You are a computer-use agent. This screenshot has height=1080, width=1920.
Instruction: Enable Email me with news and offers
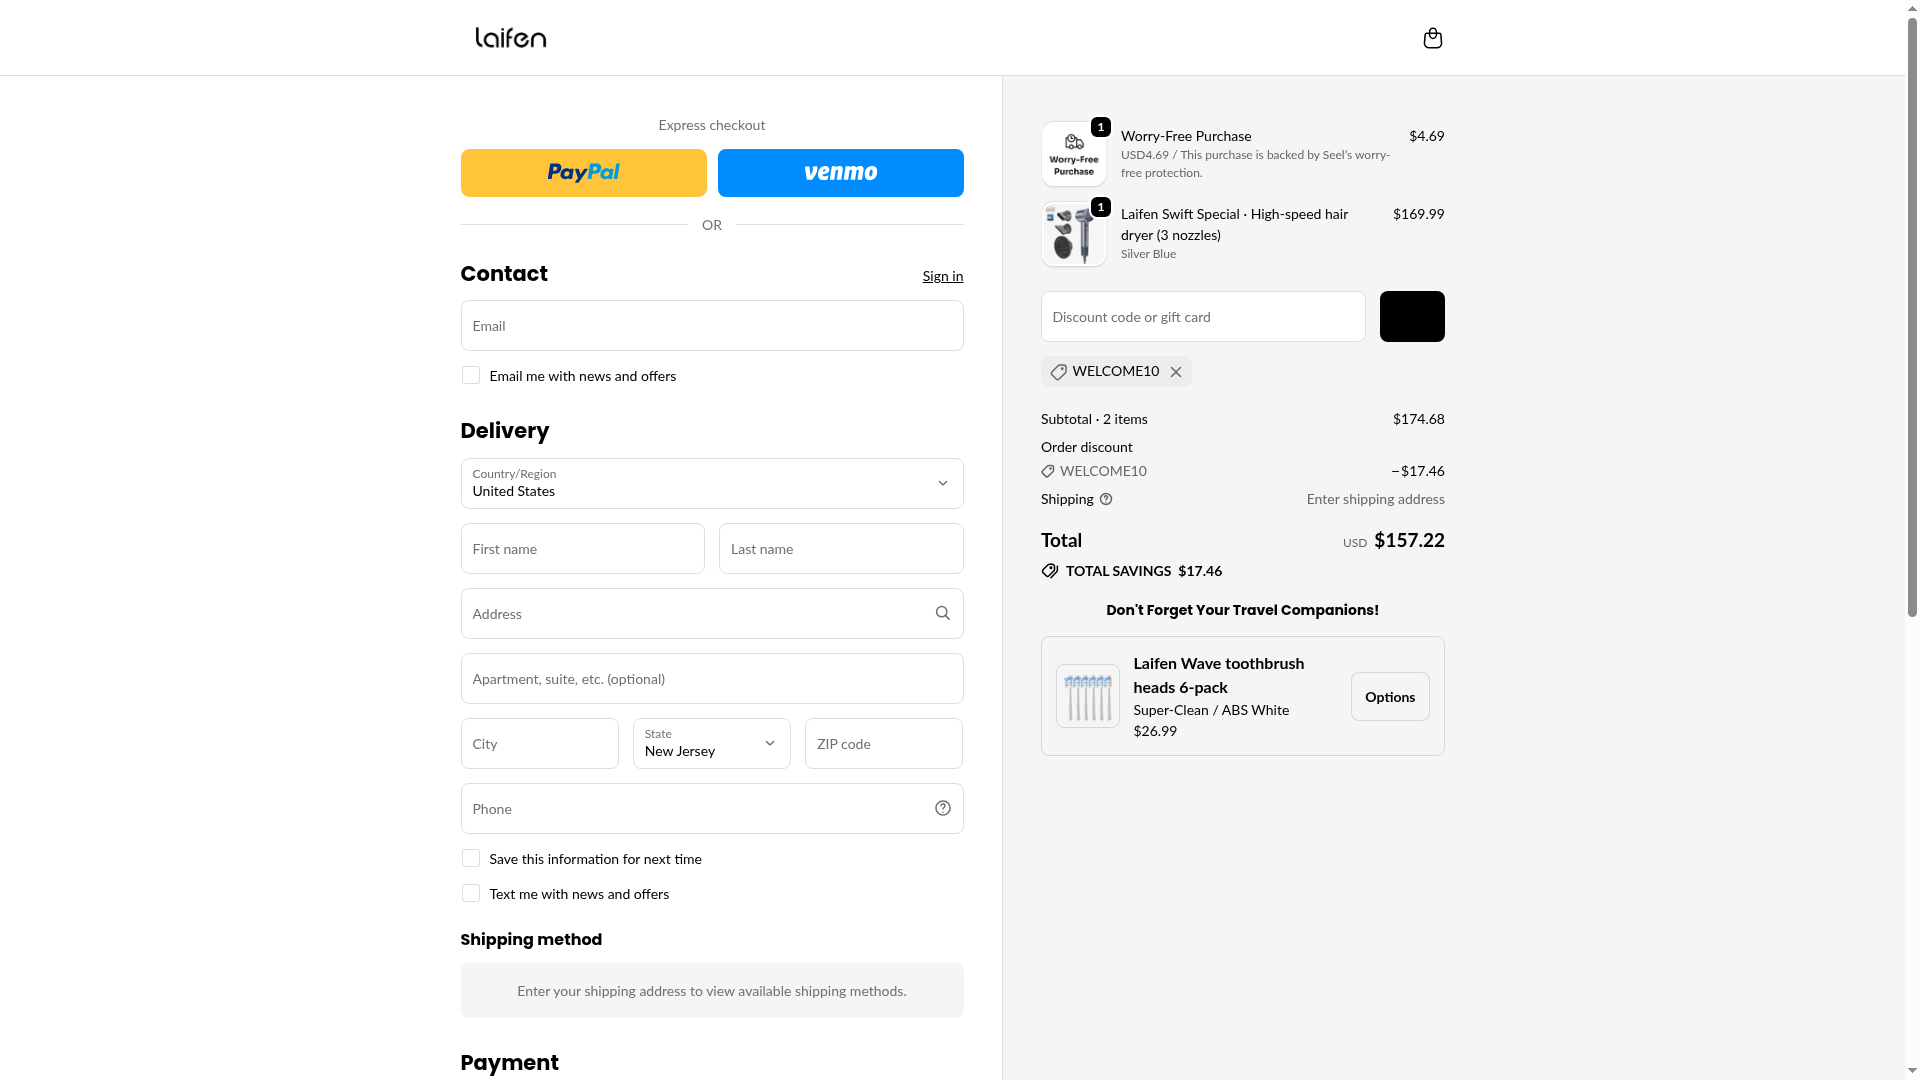[x=471, y=375]
